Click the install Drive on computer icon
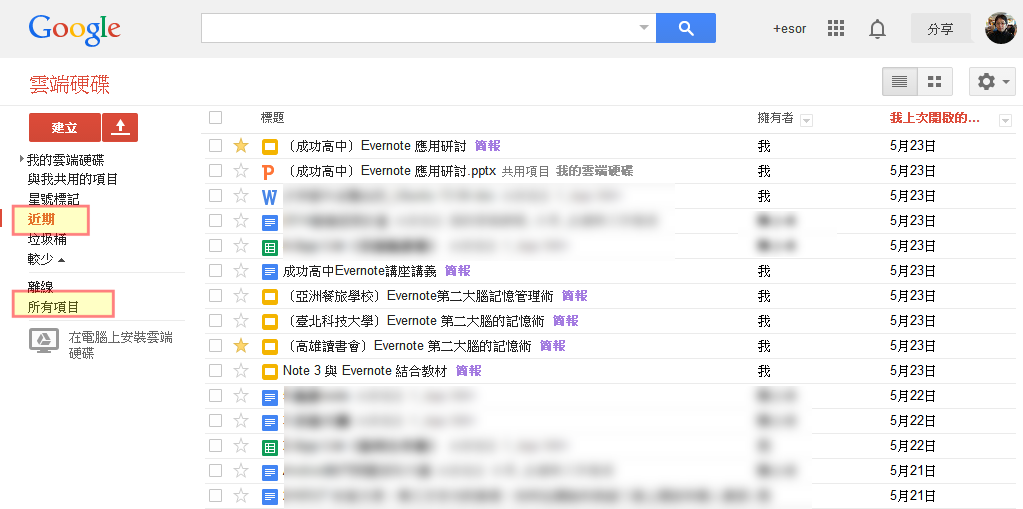Screen dimensions: 1023x509 44,341
